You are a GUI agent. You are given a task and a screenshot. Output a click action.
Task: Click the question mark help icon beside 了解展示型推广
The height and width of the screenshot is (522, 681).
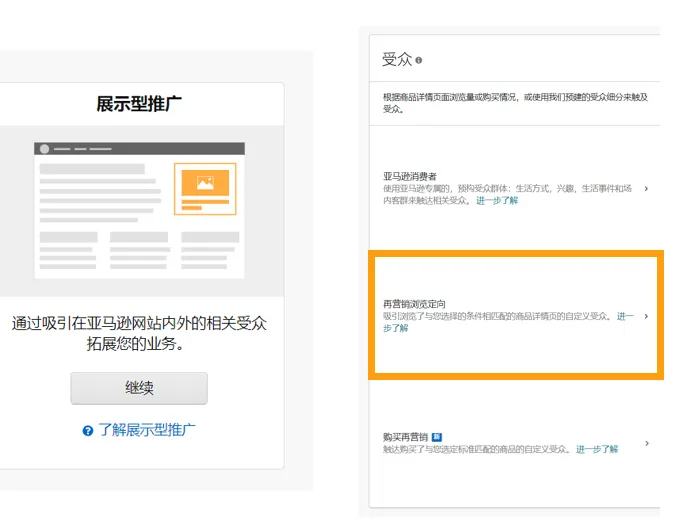[x=88, y=431]
